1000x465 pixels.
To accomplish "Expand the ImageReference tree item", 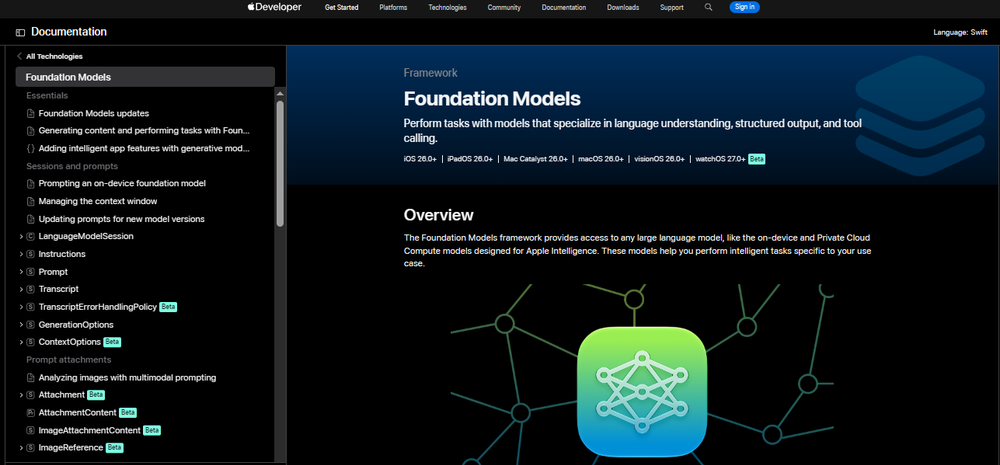I will coord(21,448).
